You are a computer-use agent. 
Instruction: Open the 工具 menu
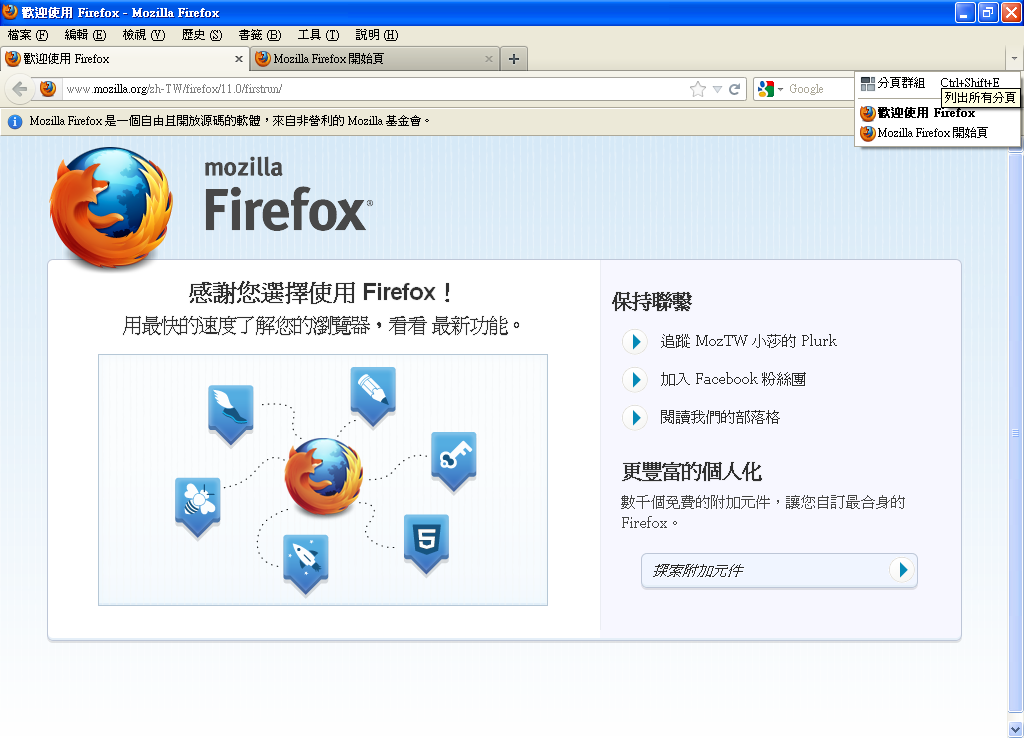318,35
